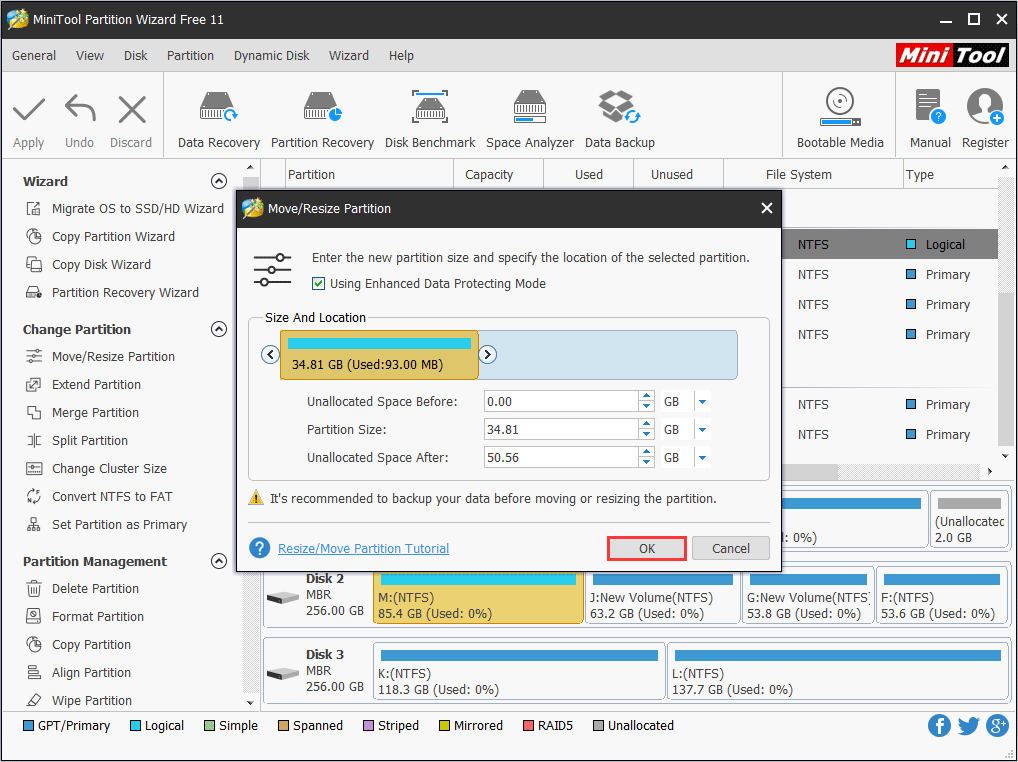Click the Apply checkmark icon
The height and width of the screenshot is (762, 1018).
point(29,109)
